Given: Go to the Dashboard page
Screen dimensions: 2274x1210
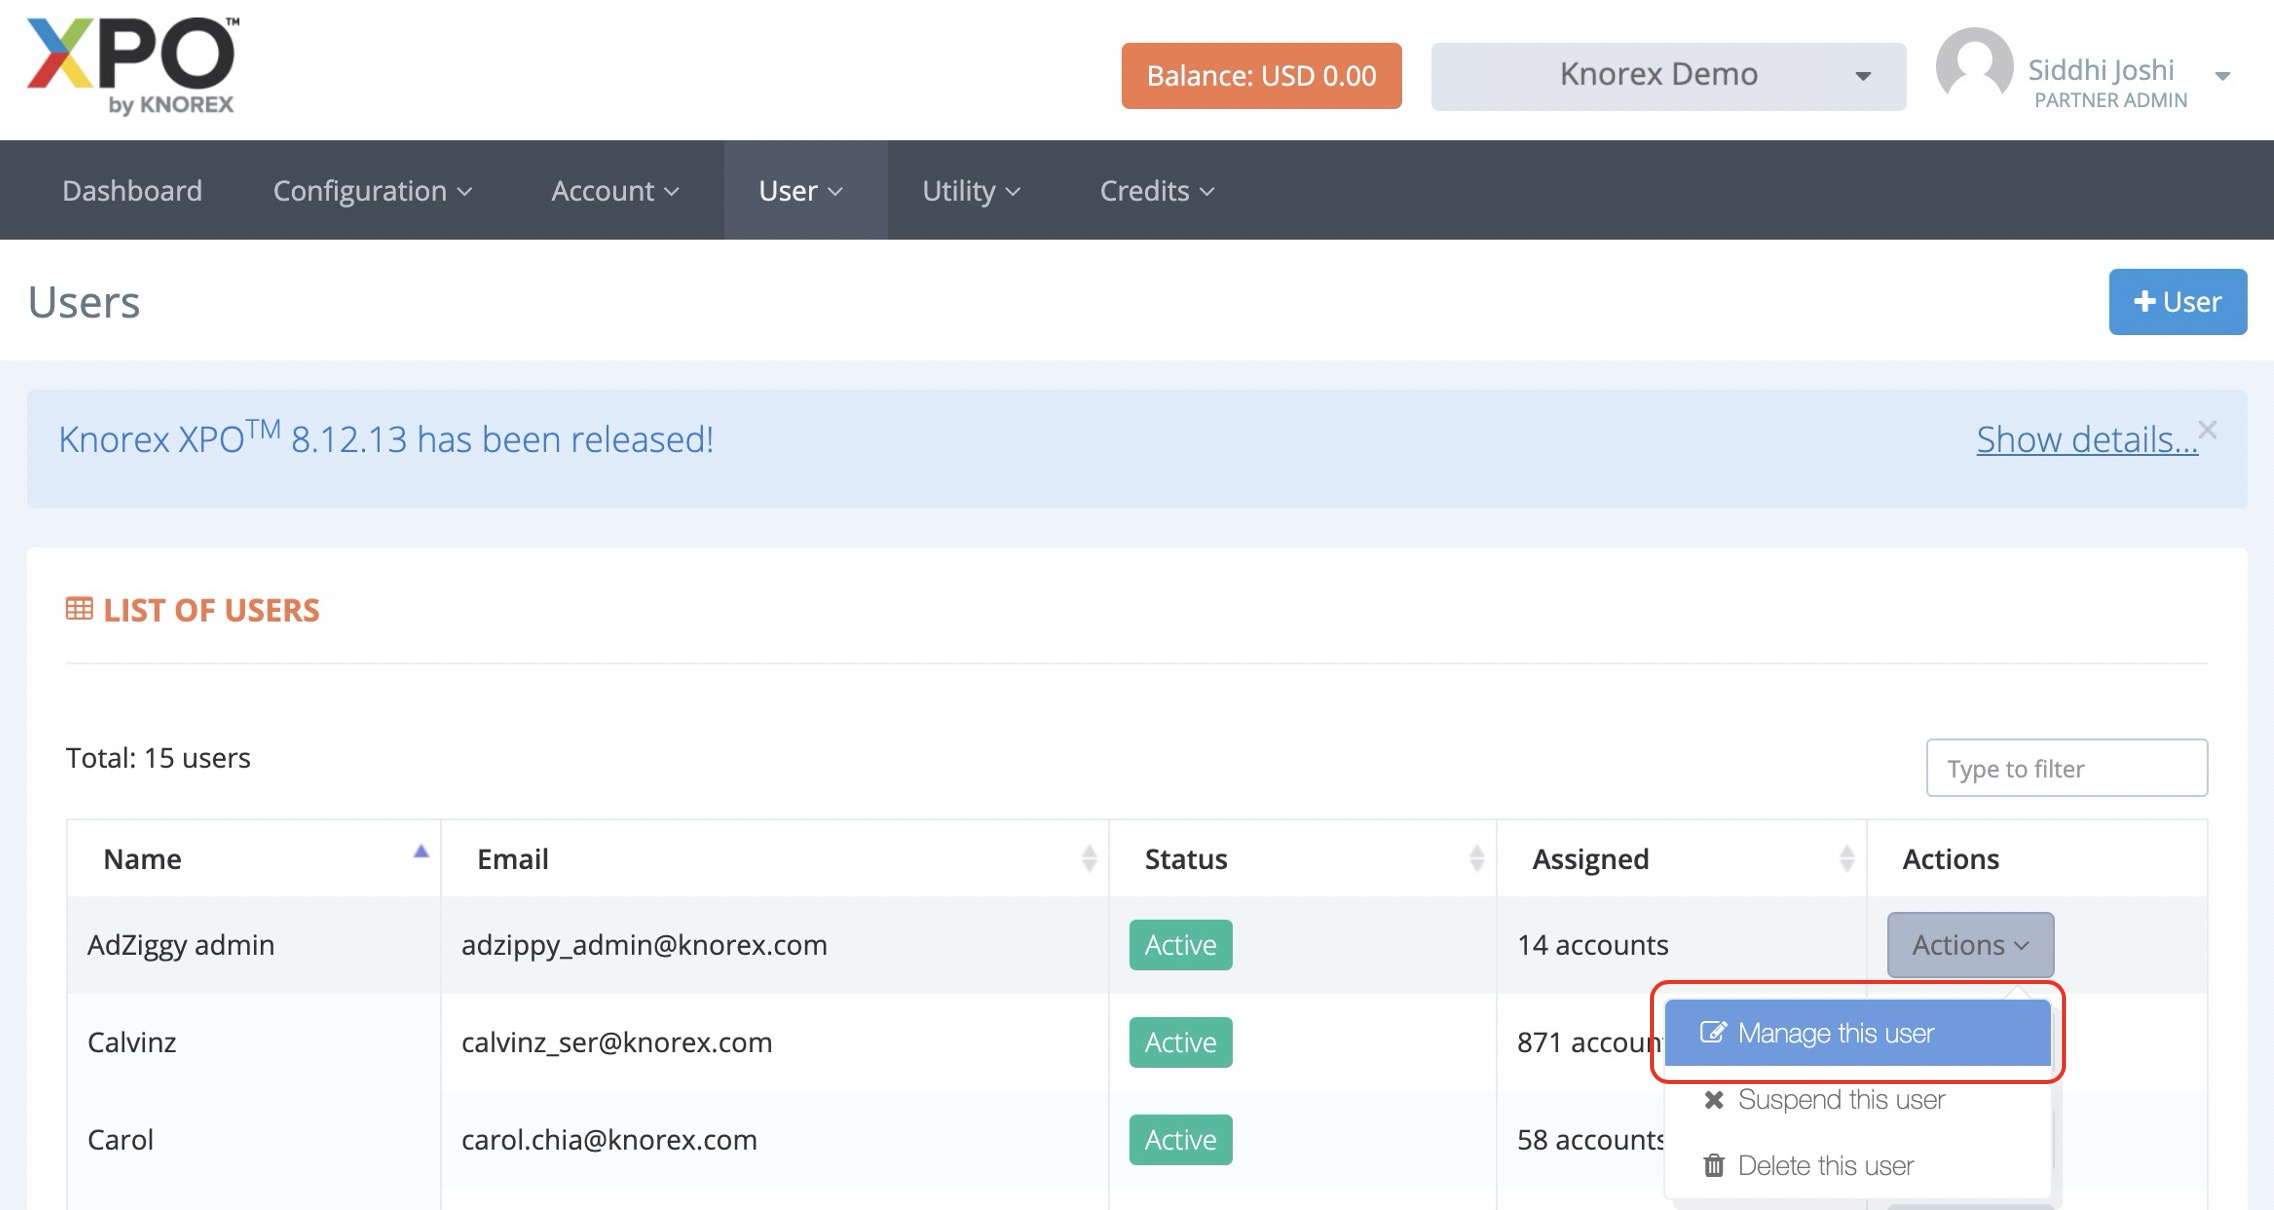Looking at the screenshot, I should (132, 190).
